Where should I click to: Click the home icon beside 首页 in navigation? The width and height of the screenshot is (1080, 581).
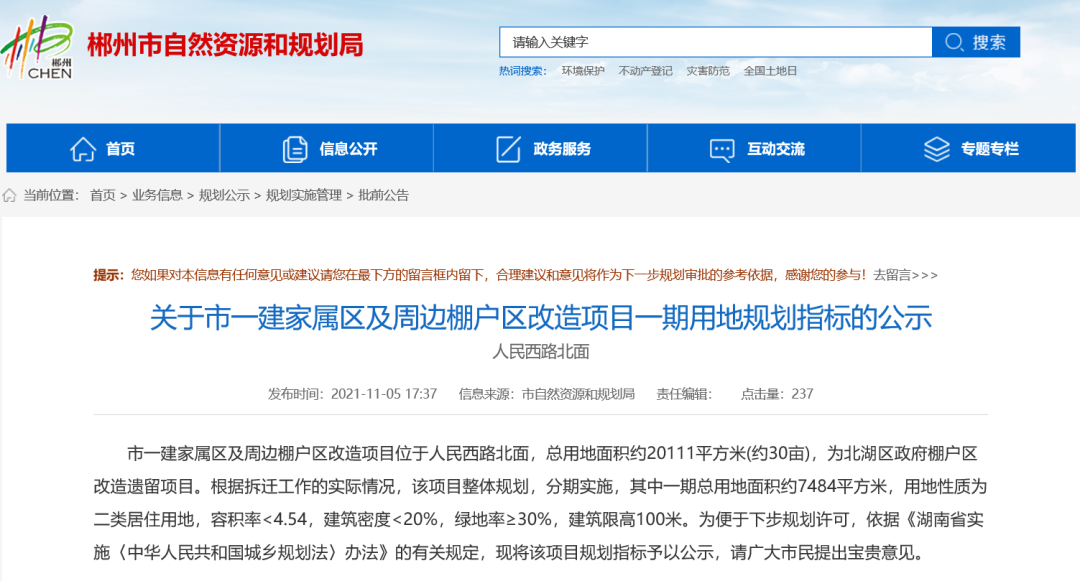click(x=82, y=147)
